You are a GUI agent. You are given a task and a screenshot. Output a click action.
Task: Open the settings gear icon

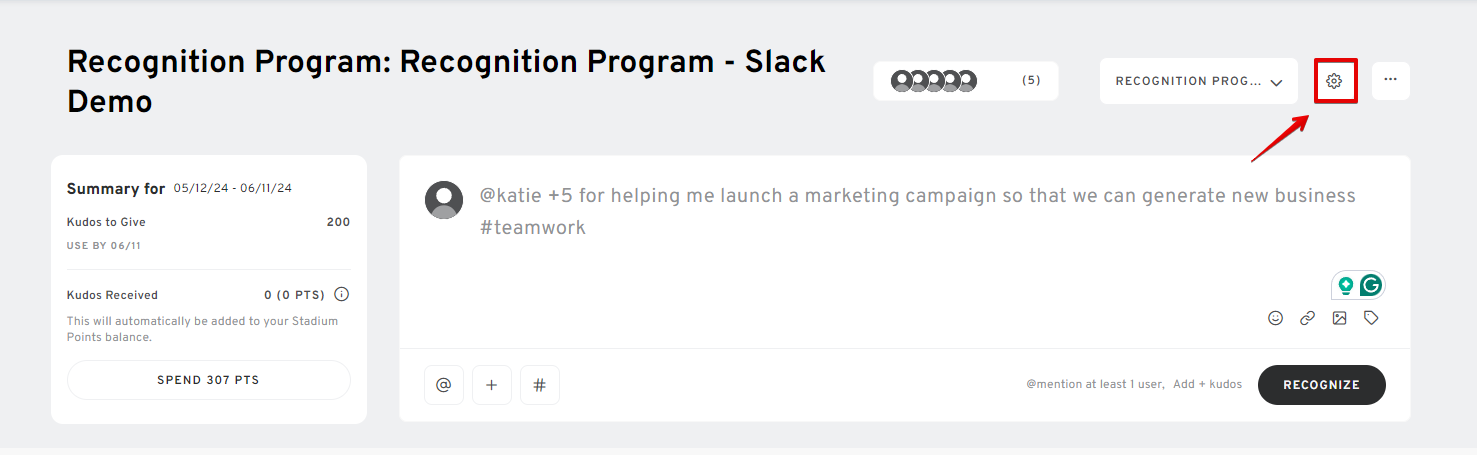[1334, 81]
